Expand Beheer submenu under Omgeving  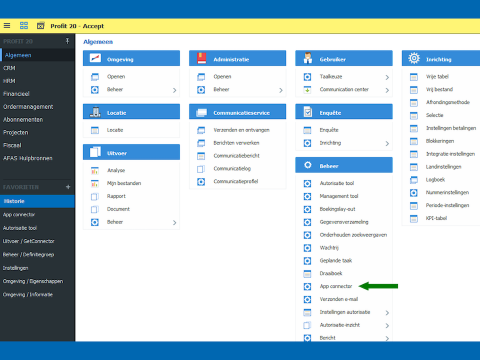pyautogui.click(x=174, y=90)
